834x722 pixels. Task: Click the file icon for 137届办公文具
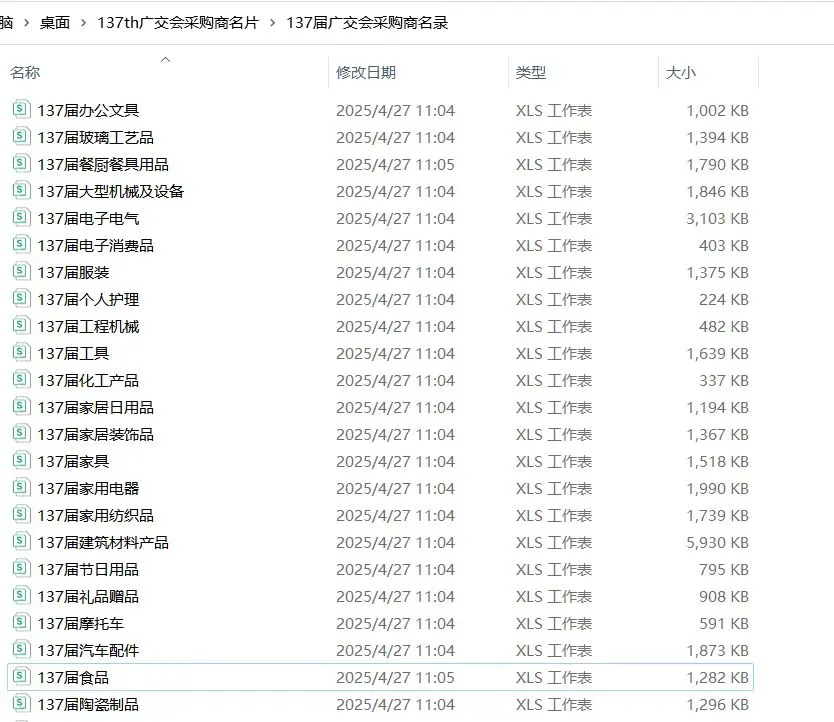click(x=21, y=110)
